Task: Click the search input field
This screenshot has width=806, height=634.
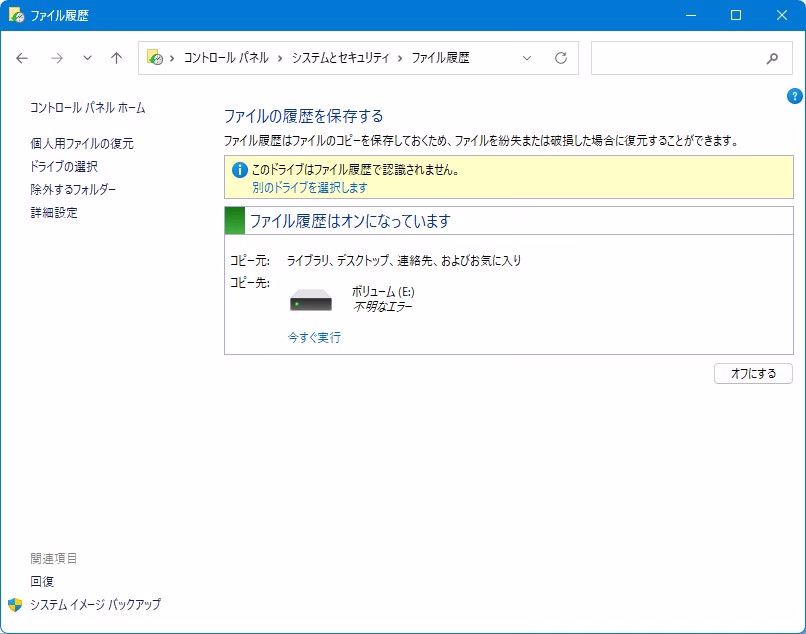Action: click(675, 58)
